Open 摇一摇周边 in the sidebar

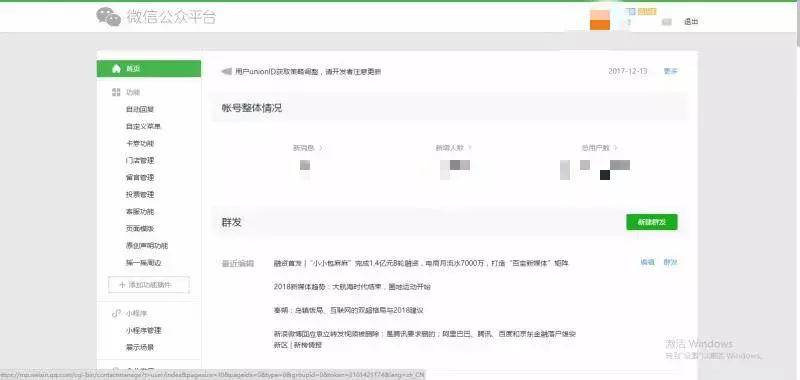click(143, 263)
